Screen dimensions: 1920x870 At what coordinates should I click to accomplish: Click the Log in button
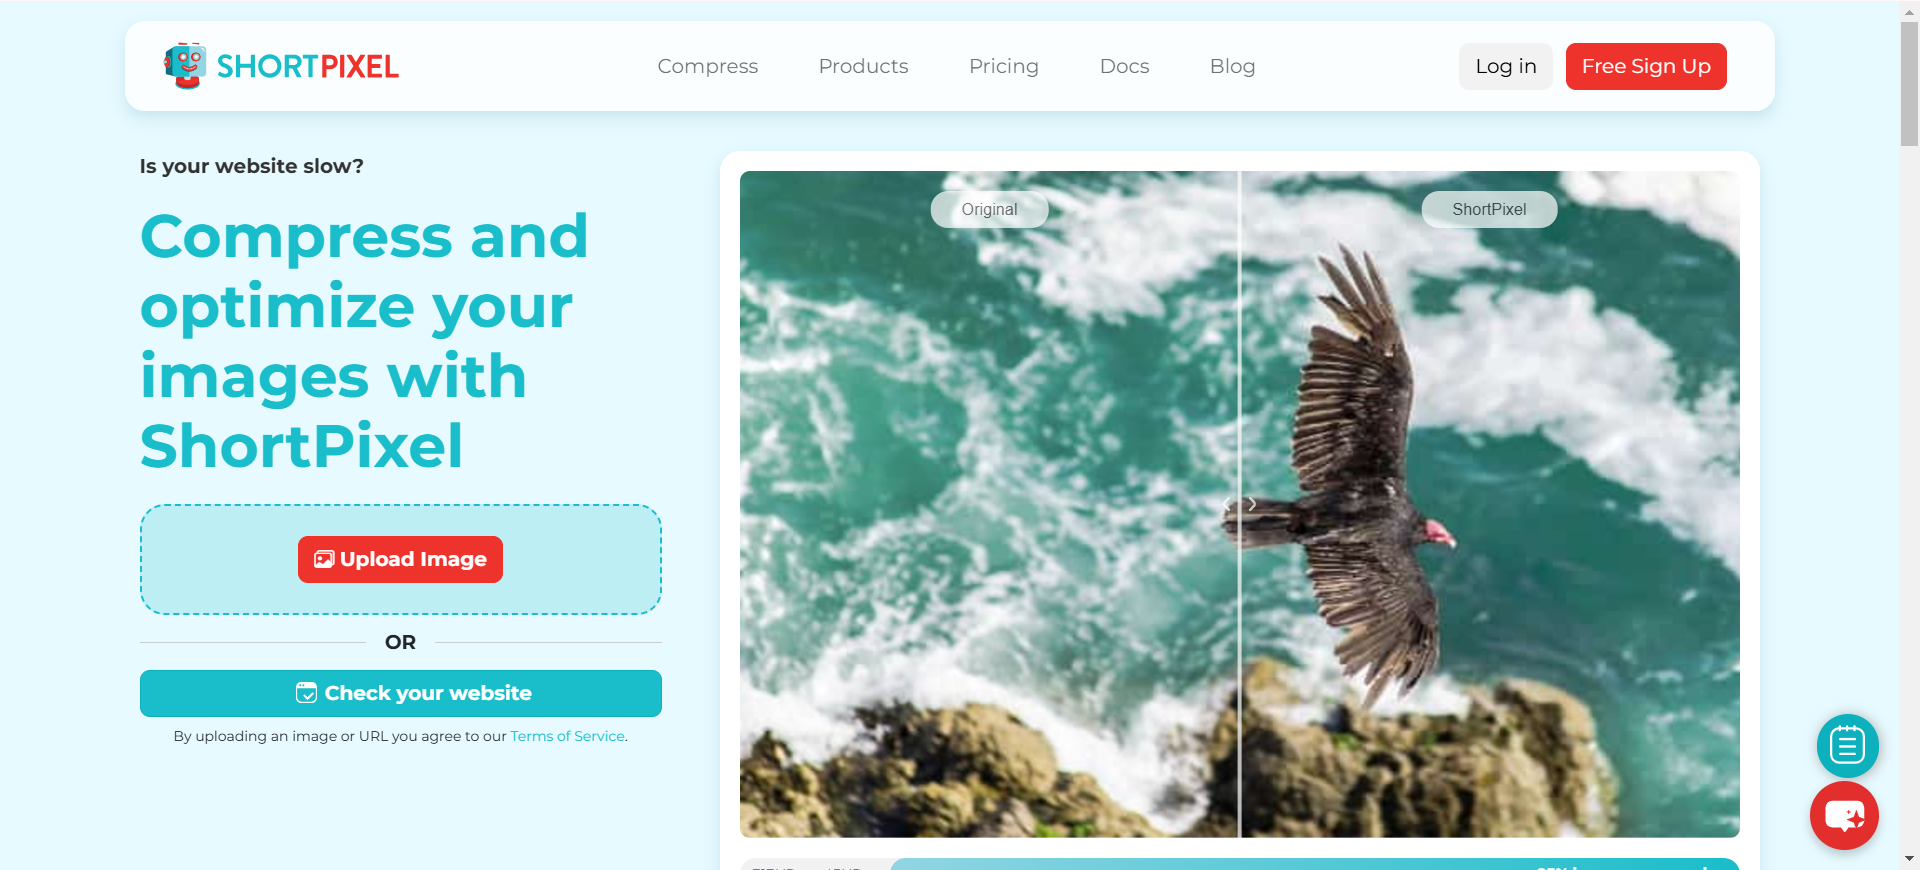[1506, 66]
